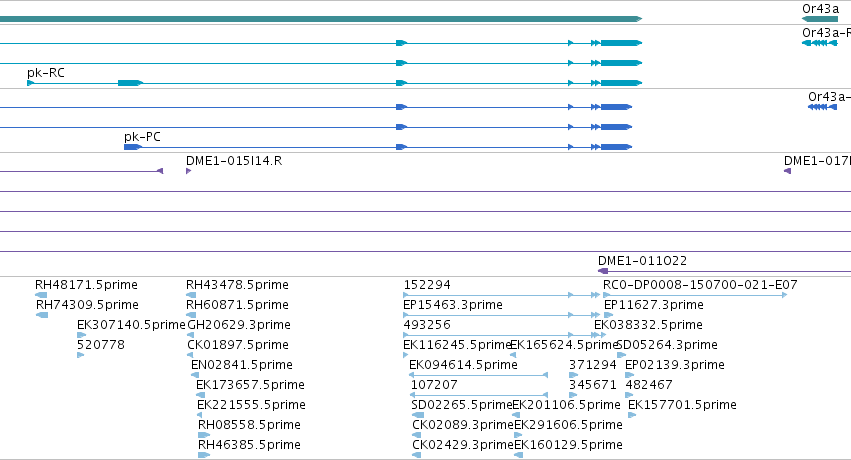Click feature 152294 label
Image resolution: width=851 pixels, height=460 pixels.
(427, 285)
